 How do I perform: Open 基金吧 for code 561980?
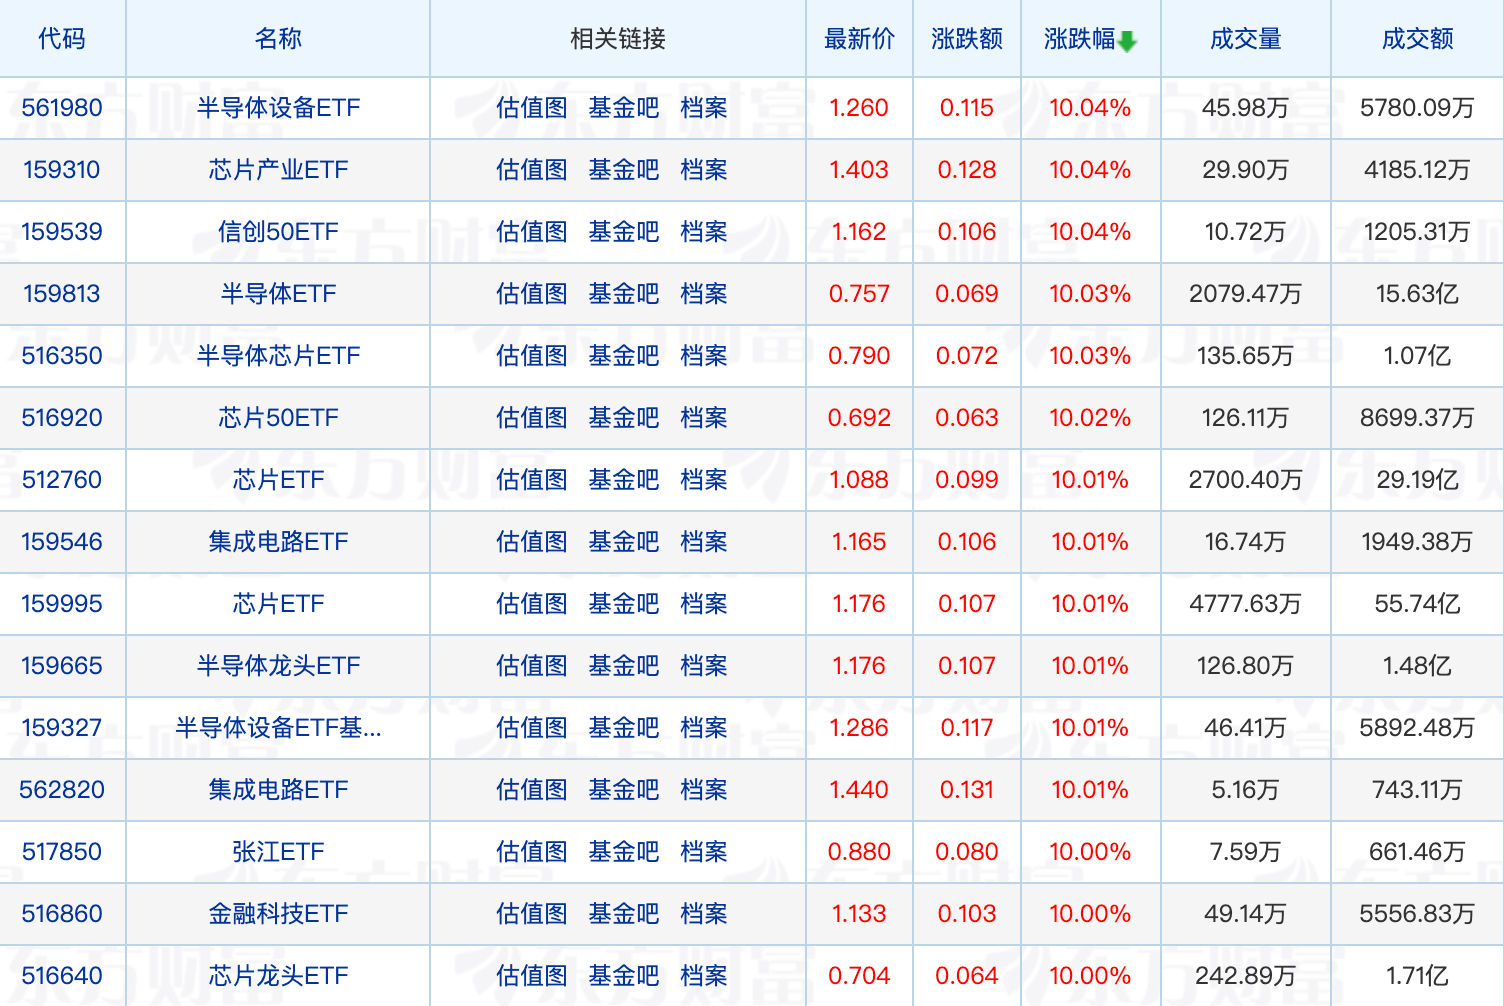[624, 108]
